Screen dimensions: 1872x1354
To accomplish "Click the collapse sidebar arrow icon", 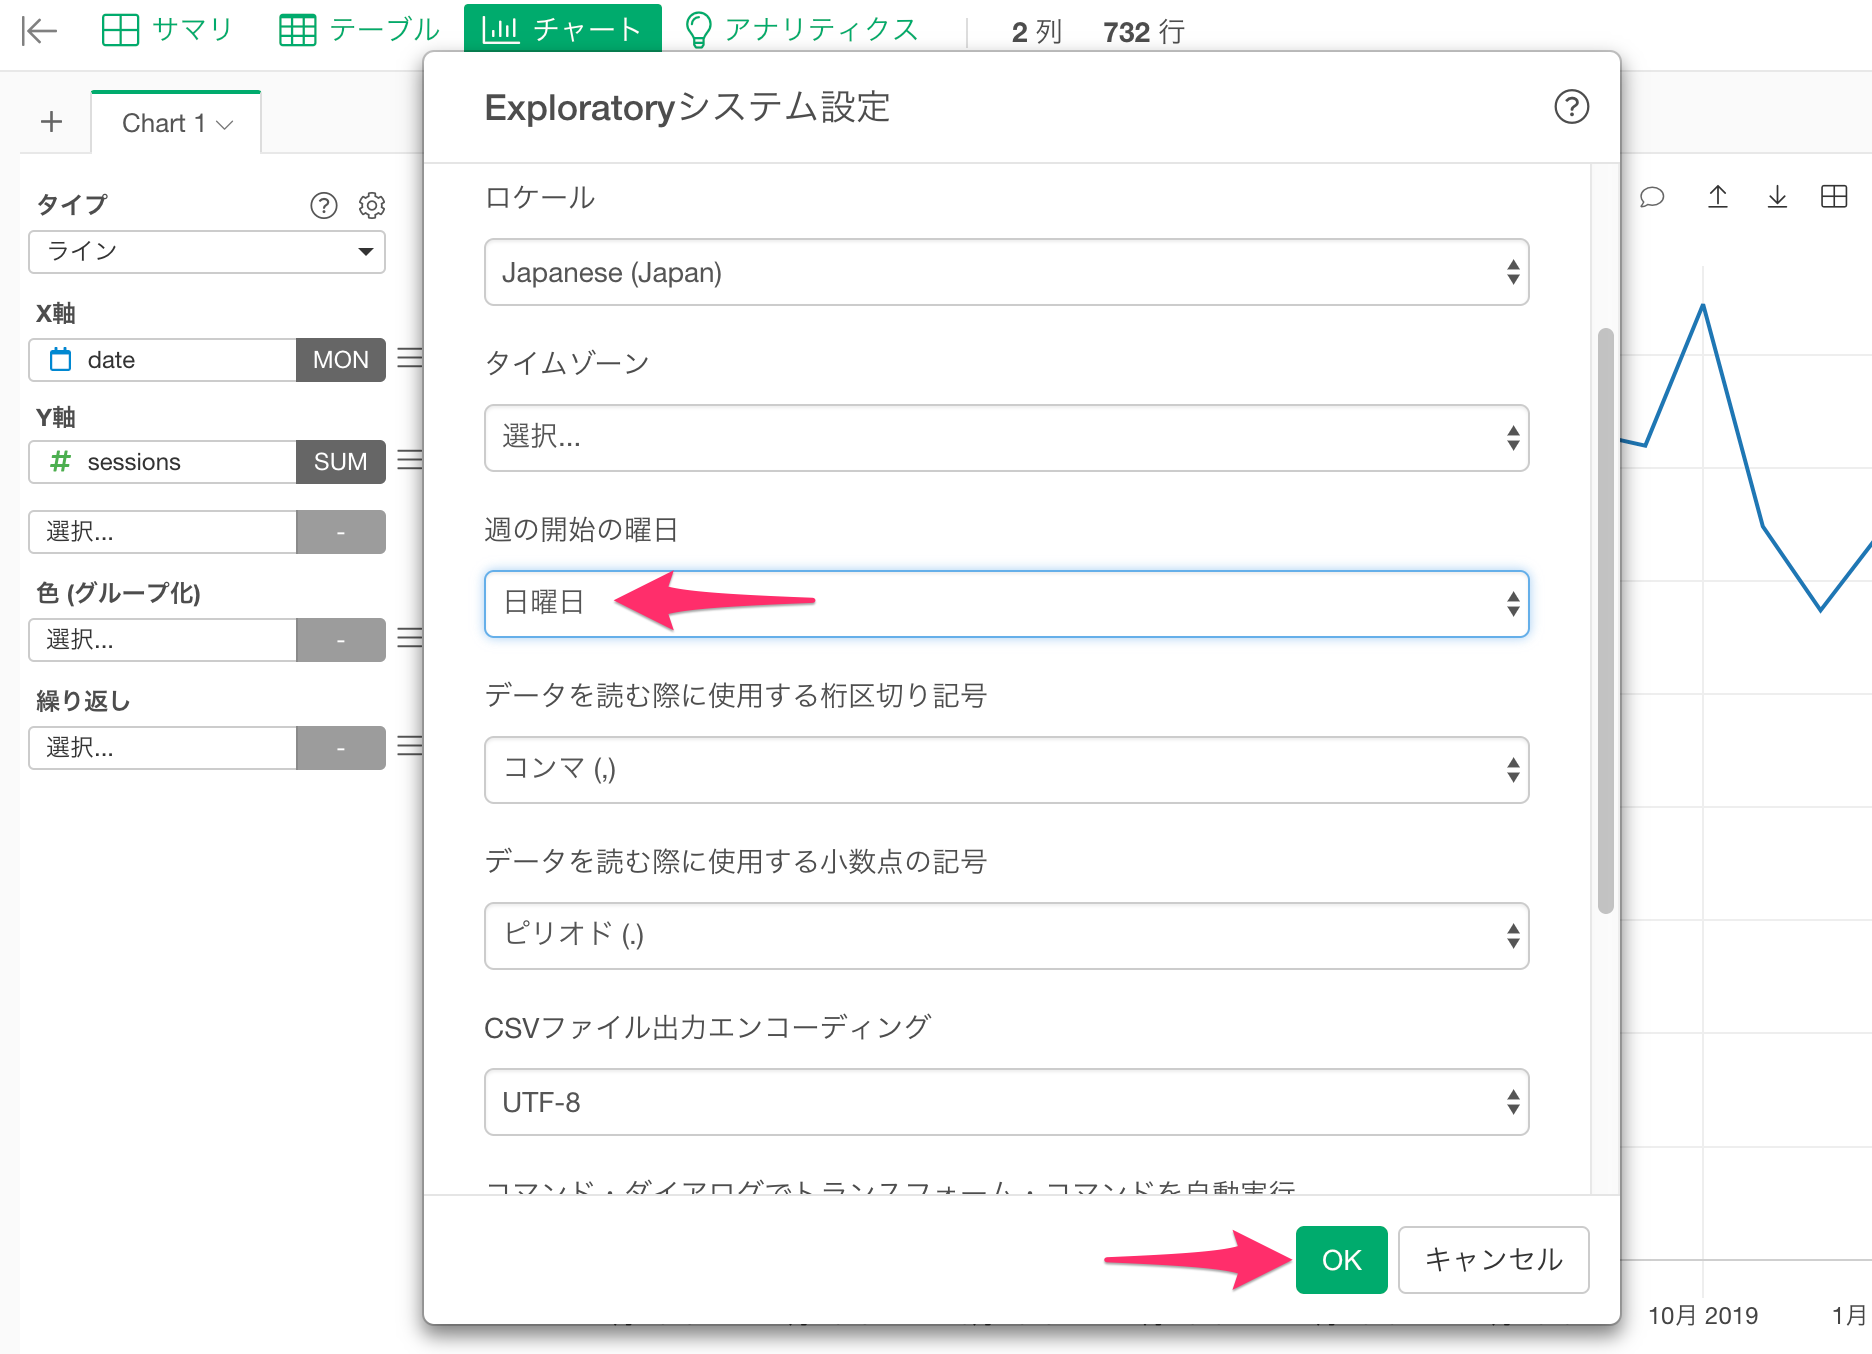I will [x=39, y=31].
